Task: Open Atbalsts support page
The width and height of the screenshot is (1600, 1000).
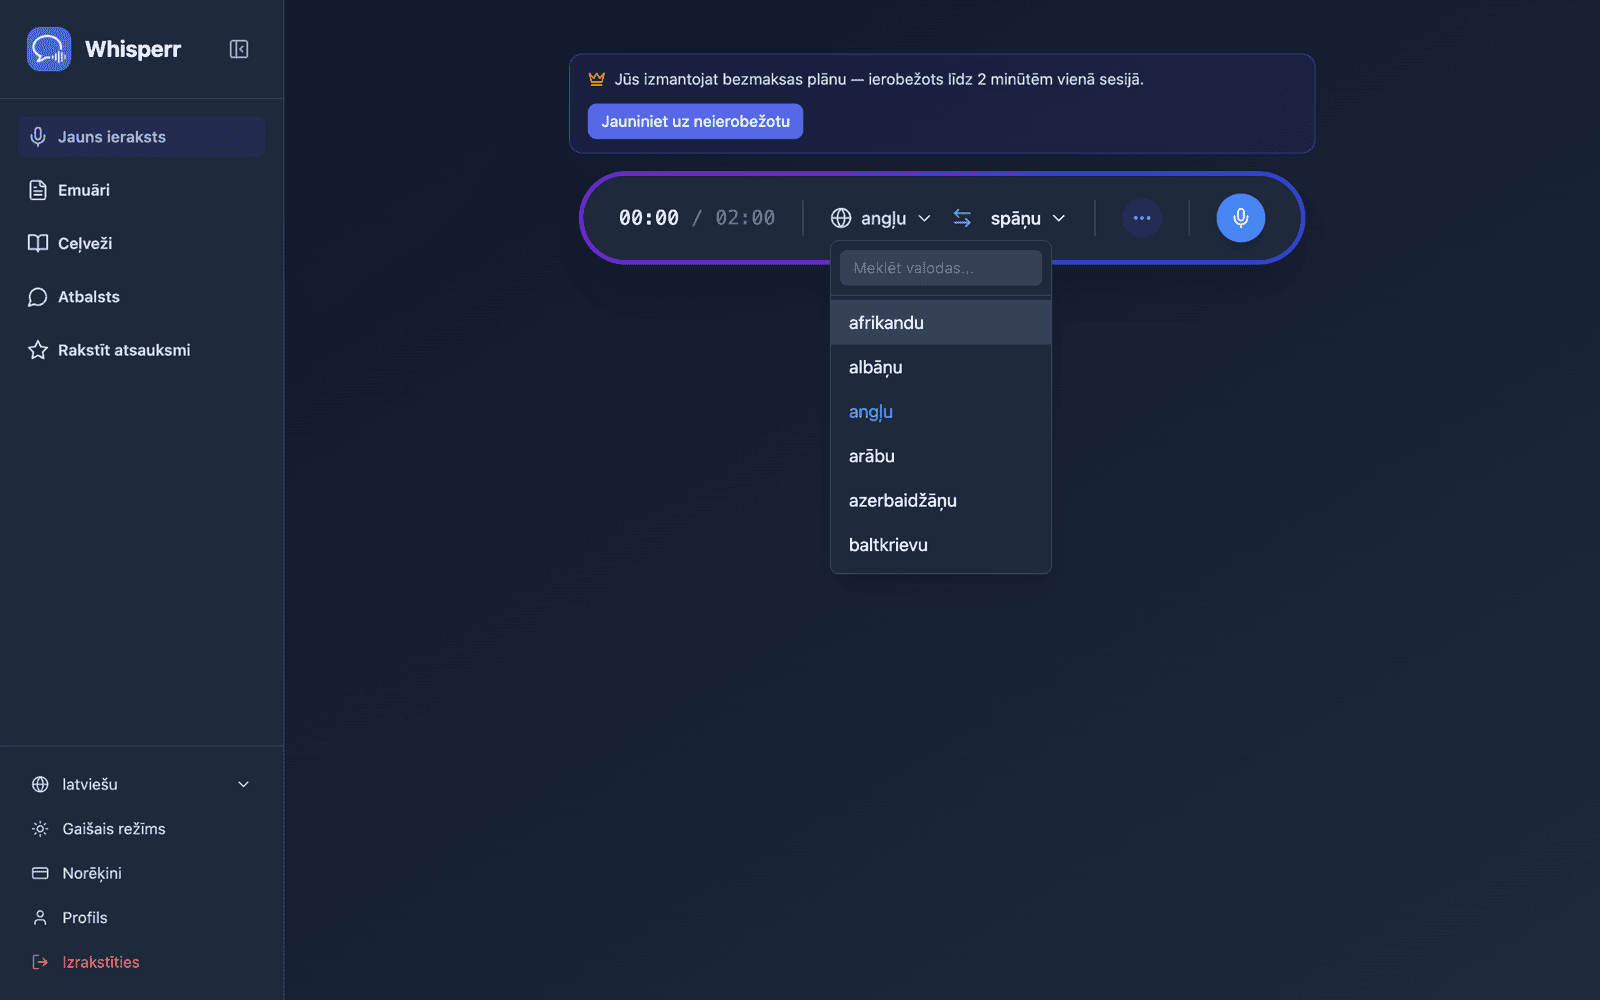Action: tap(141, 297)
